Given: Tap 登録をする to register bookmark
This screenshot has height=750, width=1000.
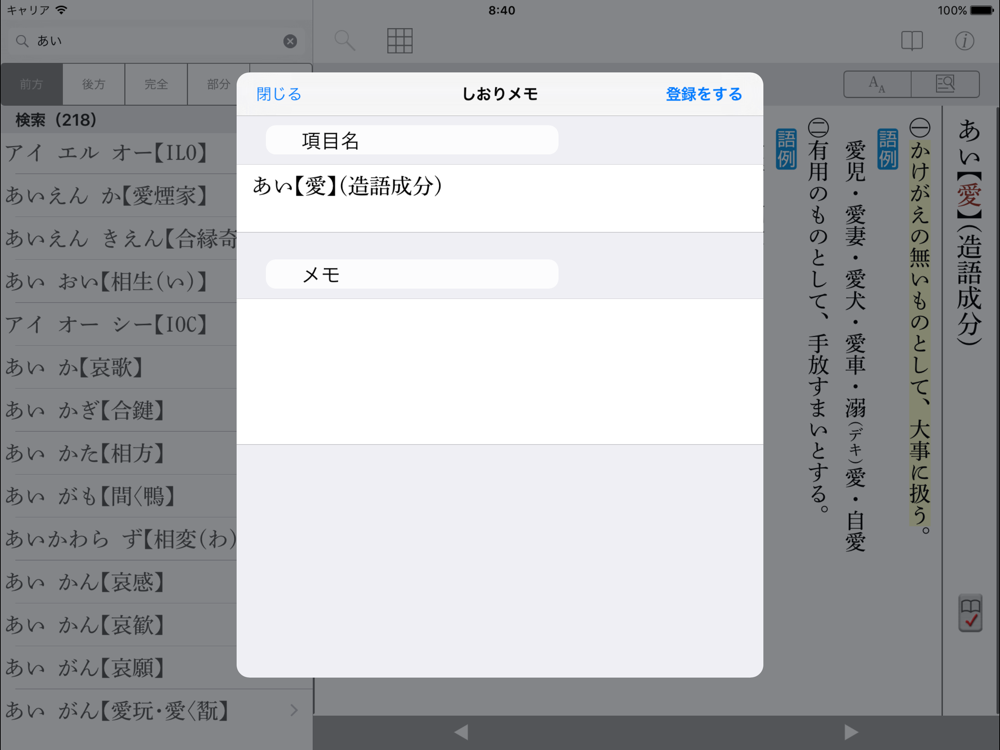Looking at the screenshot, I should [704, 94].
